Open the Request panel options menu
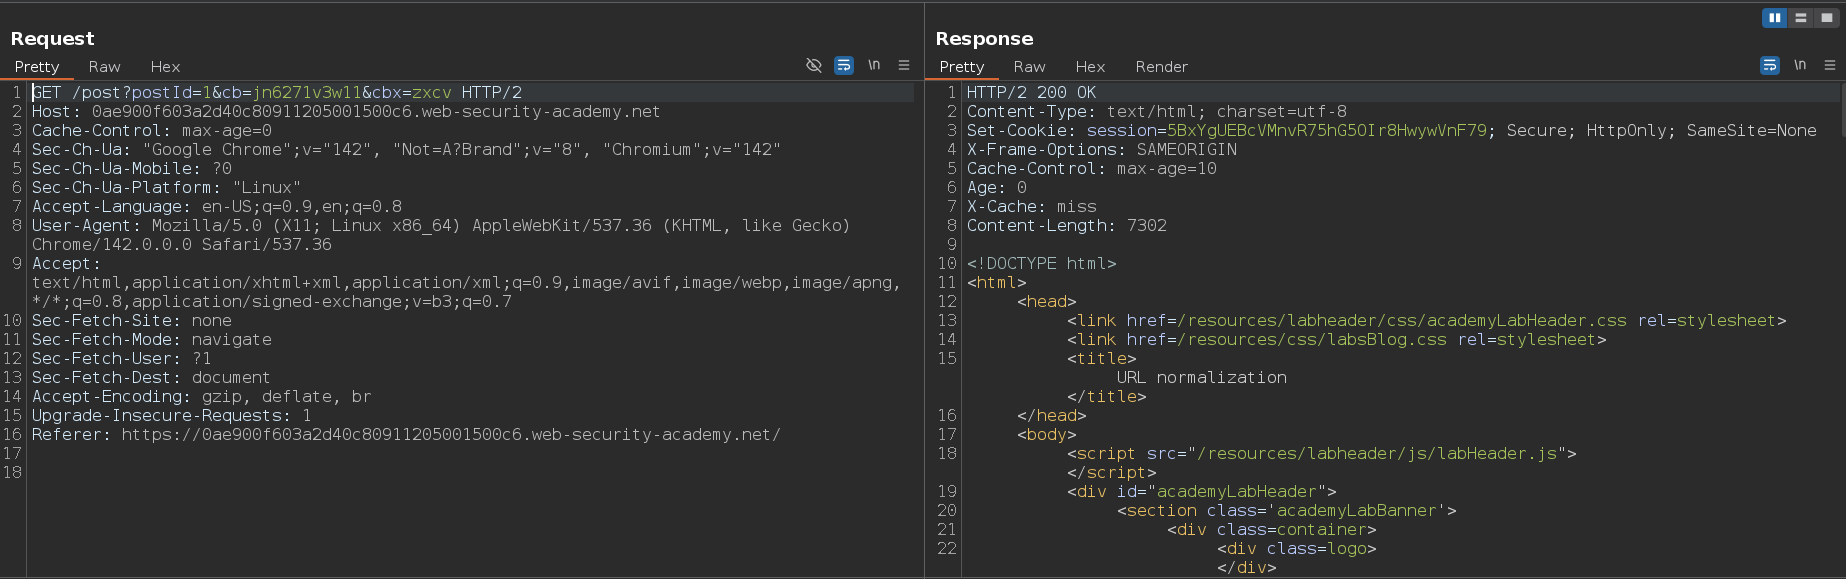1846x579 pixels. pos(904,66)
